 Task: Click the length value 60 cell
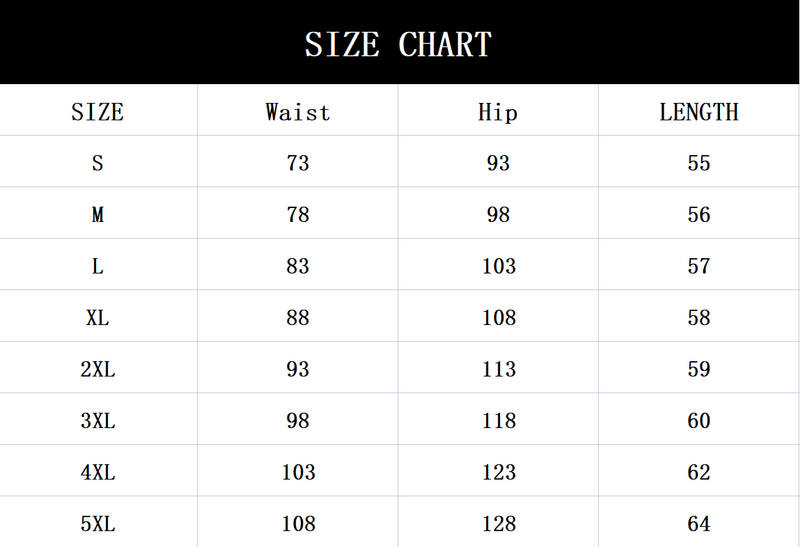(x=699, y=421)
